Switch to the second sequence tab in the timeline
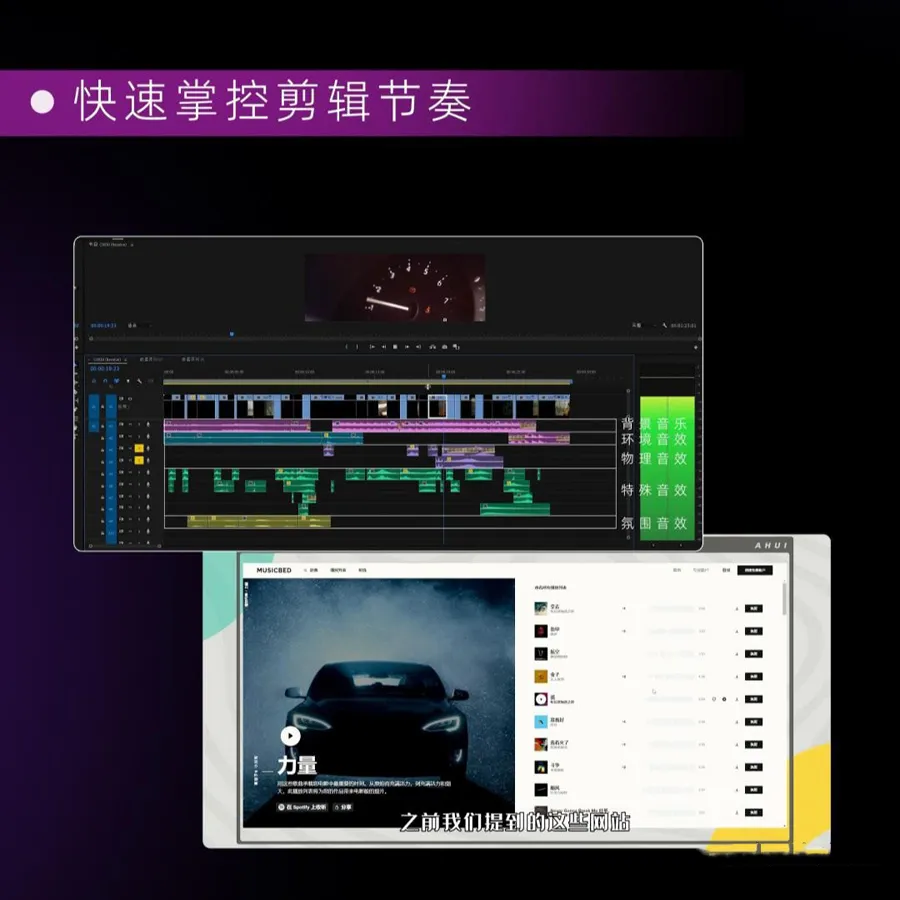 tap(152, 358)
